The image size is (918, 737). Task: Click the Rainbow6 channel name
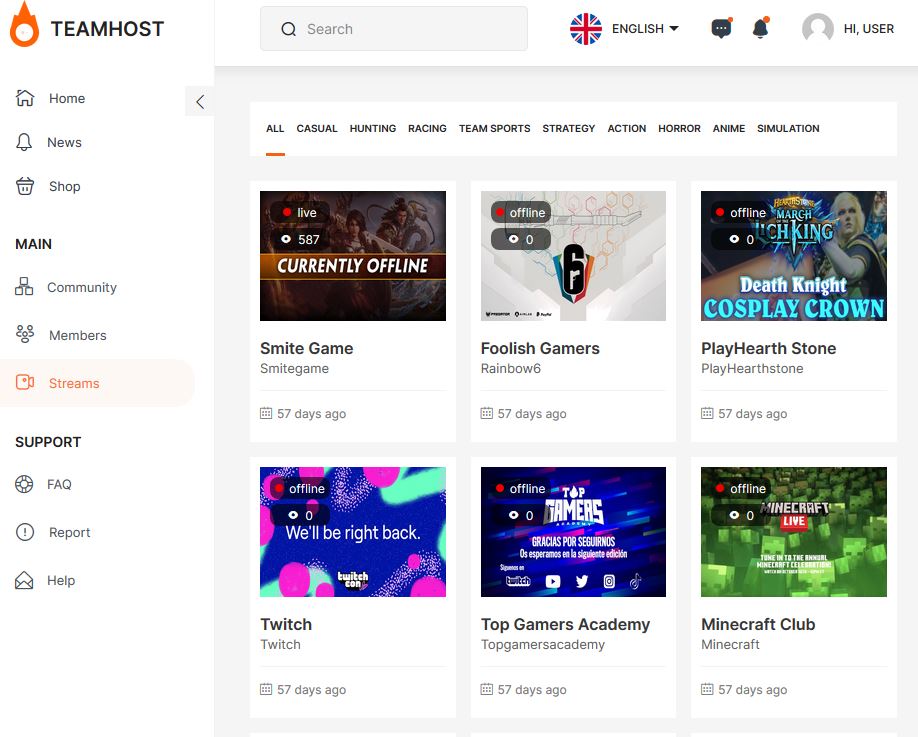(511, 368)
